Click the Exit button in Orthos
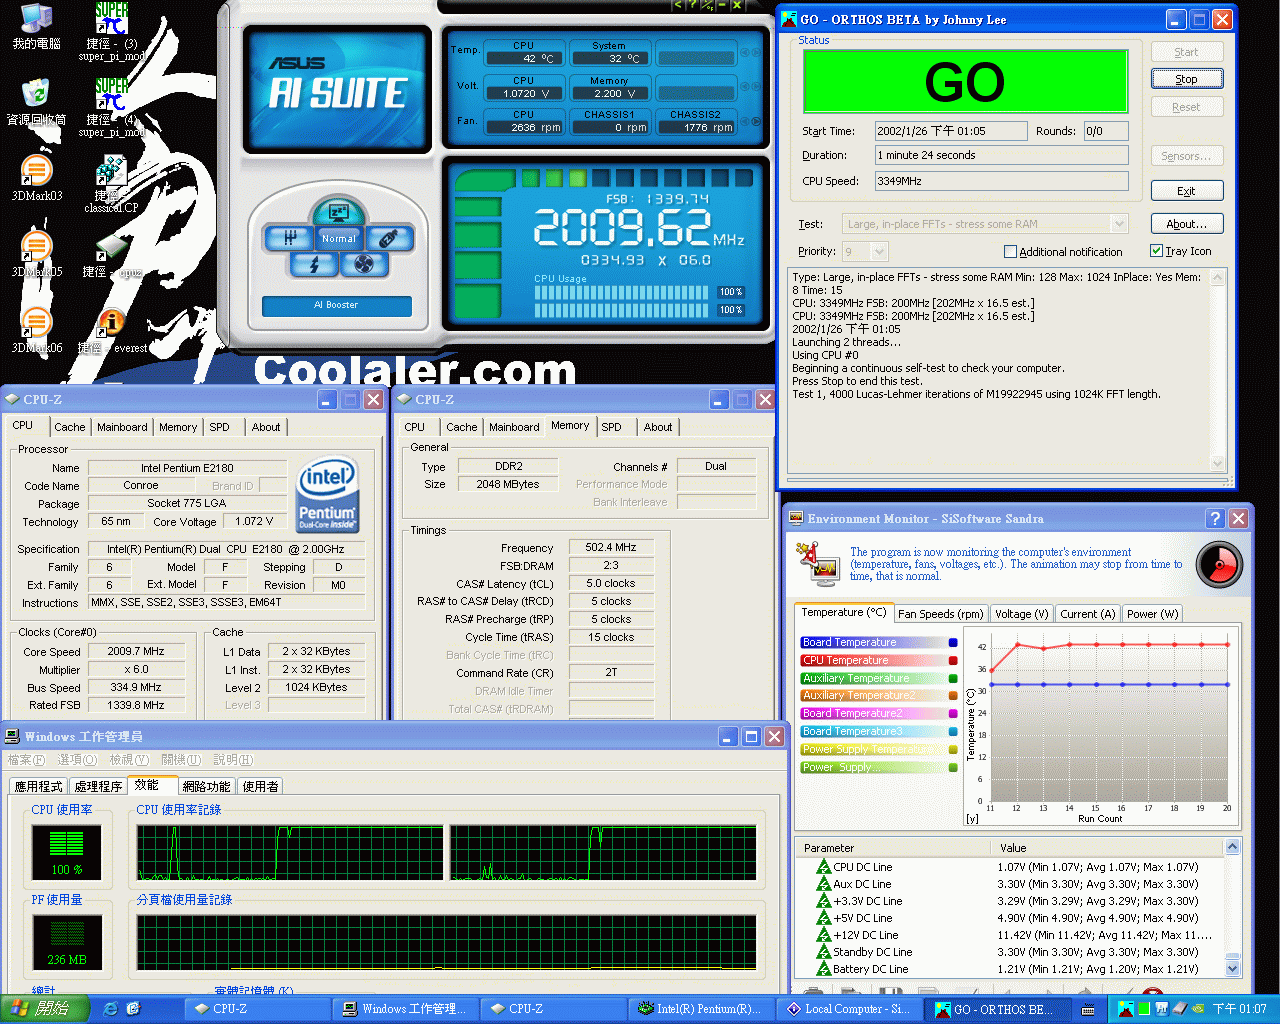Viewport: 1280px width, 1024px height. point(1186,191)
